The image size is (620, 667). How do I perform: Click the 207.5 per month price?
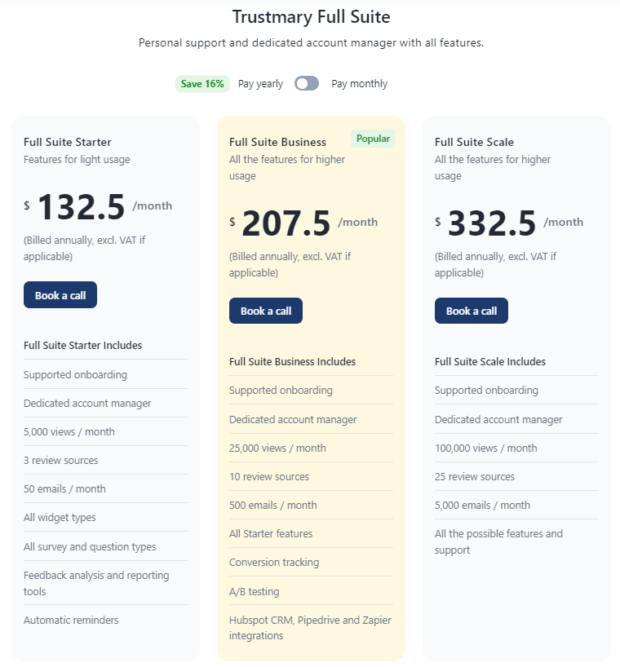(287, 223)
